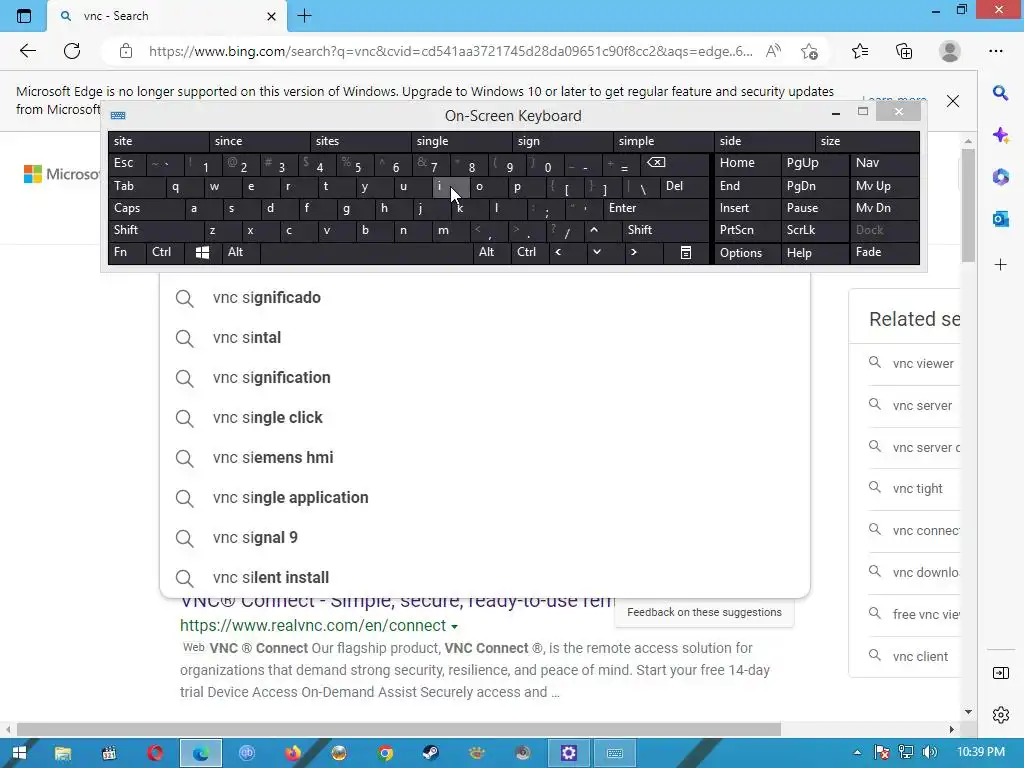
Task: Toggle ScrLk key on keyboard
Action: pos(815,230)
